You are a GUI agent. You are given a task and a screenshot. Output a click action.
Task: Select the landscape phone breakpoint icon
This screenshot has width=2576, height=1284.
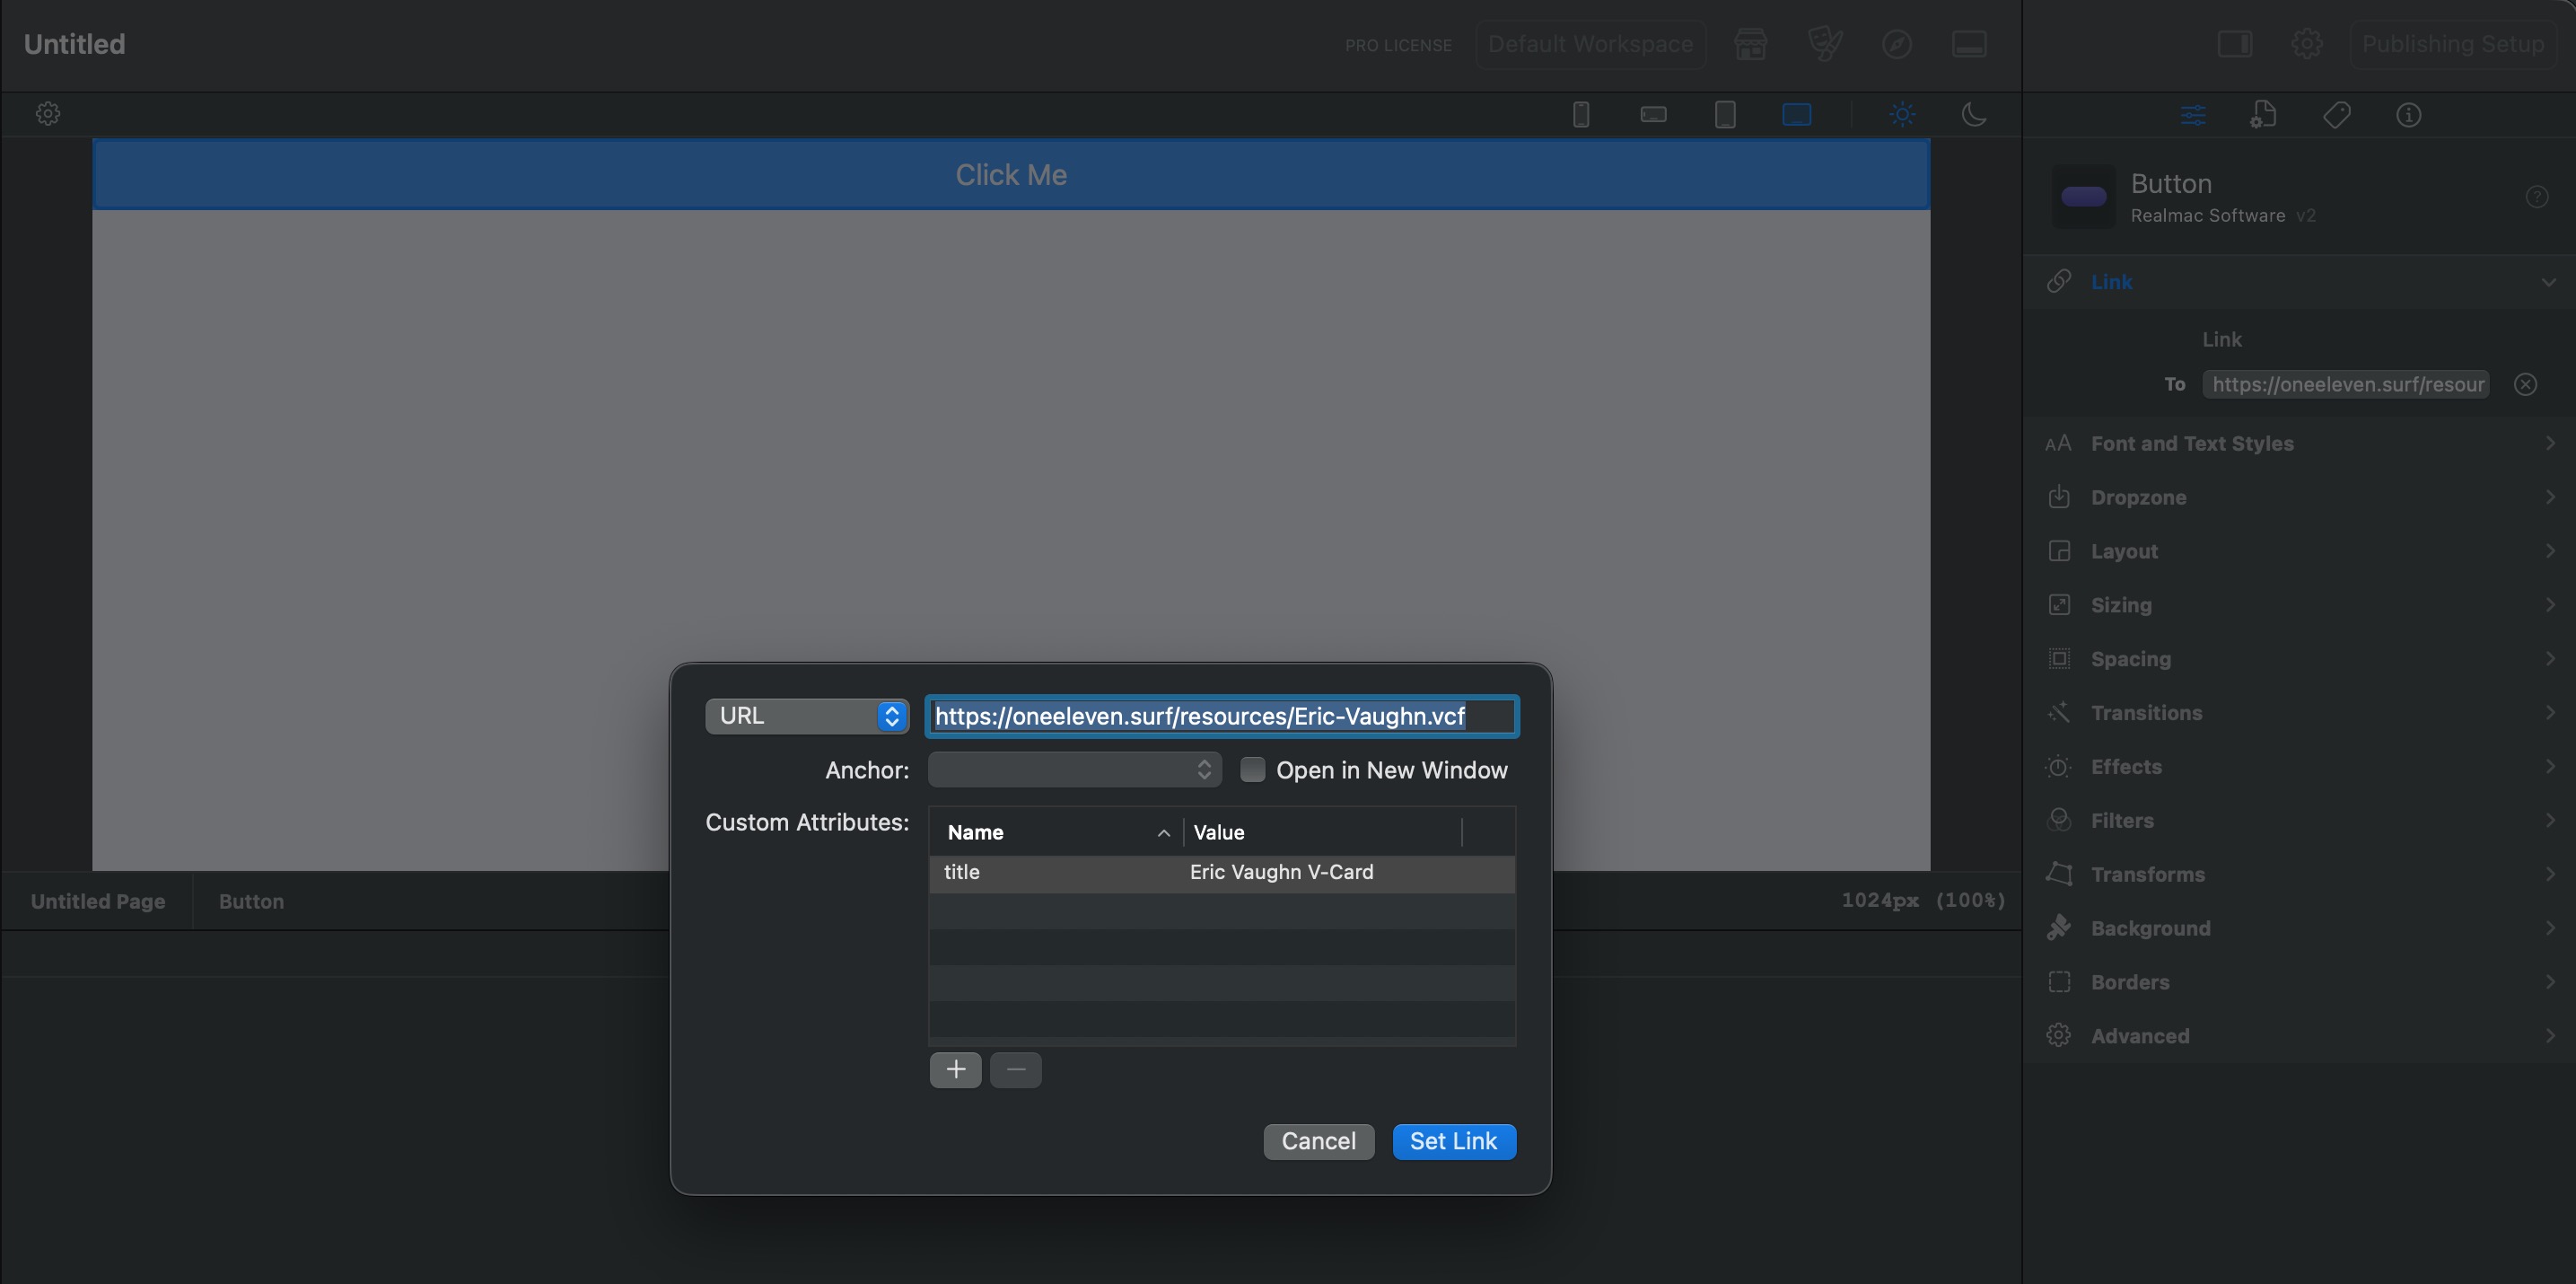pos(1653,115)
